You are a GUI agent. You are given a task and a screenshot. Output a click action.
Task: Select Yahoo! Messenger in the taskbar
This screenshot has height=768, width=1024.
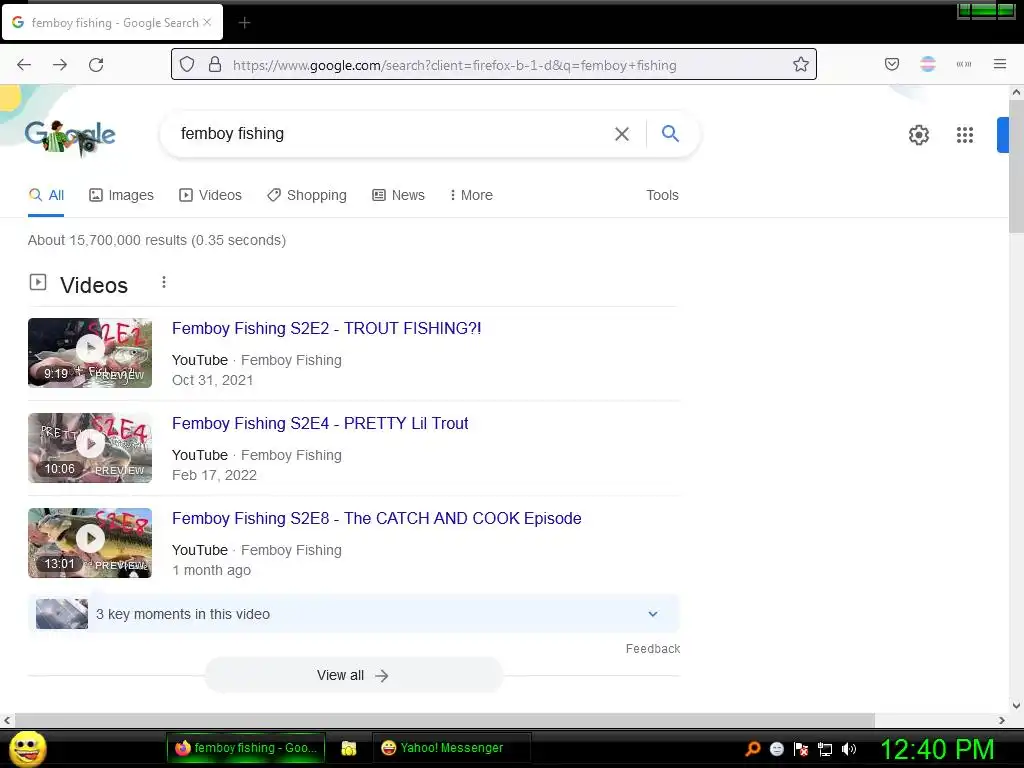tap(451, 748)
